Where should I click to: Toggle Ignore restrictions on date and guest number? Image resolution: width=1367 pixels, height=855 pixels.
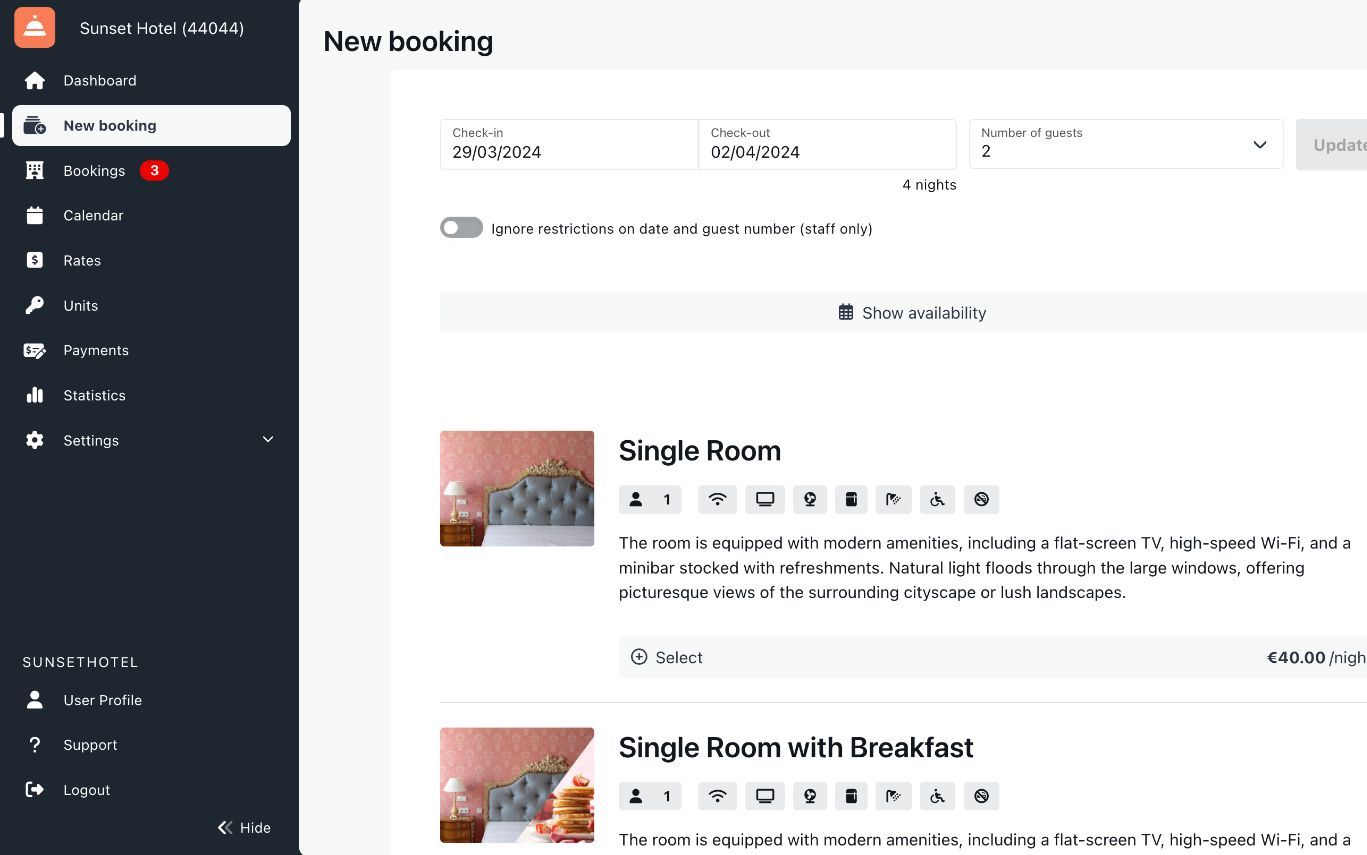click(x=462, y=228)
